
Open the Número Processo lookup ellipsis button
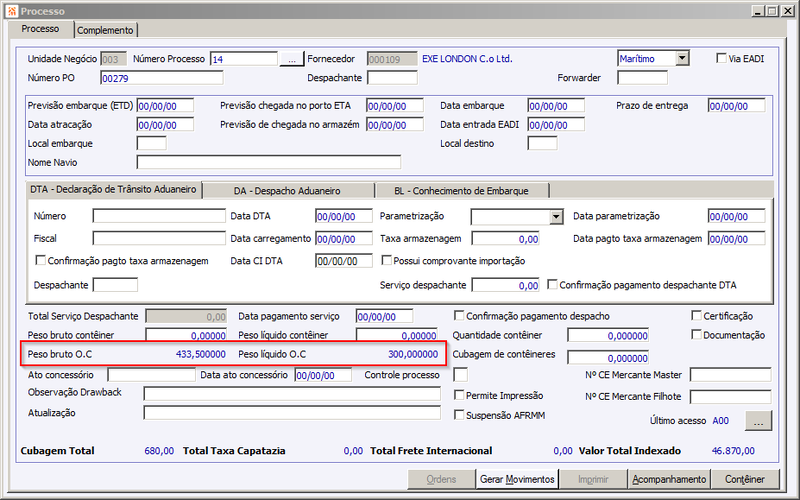tap(292, 59)
